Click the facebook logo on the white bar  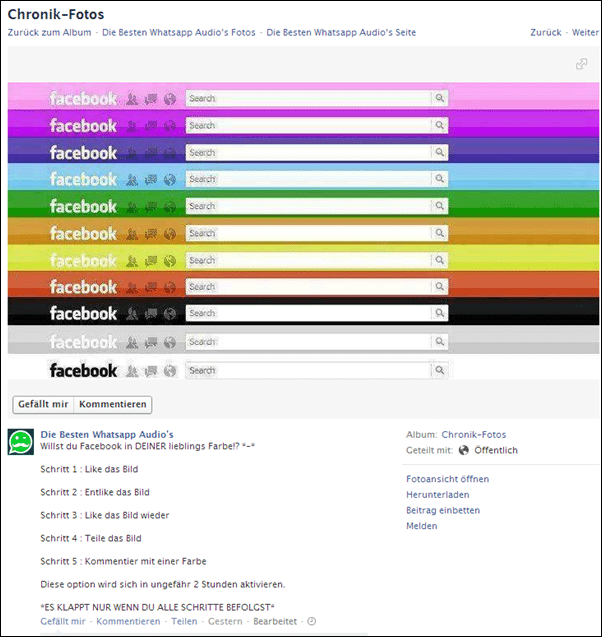83,370
